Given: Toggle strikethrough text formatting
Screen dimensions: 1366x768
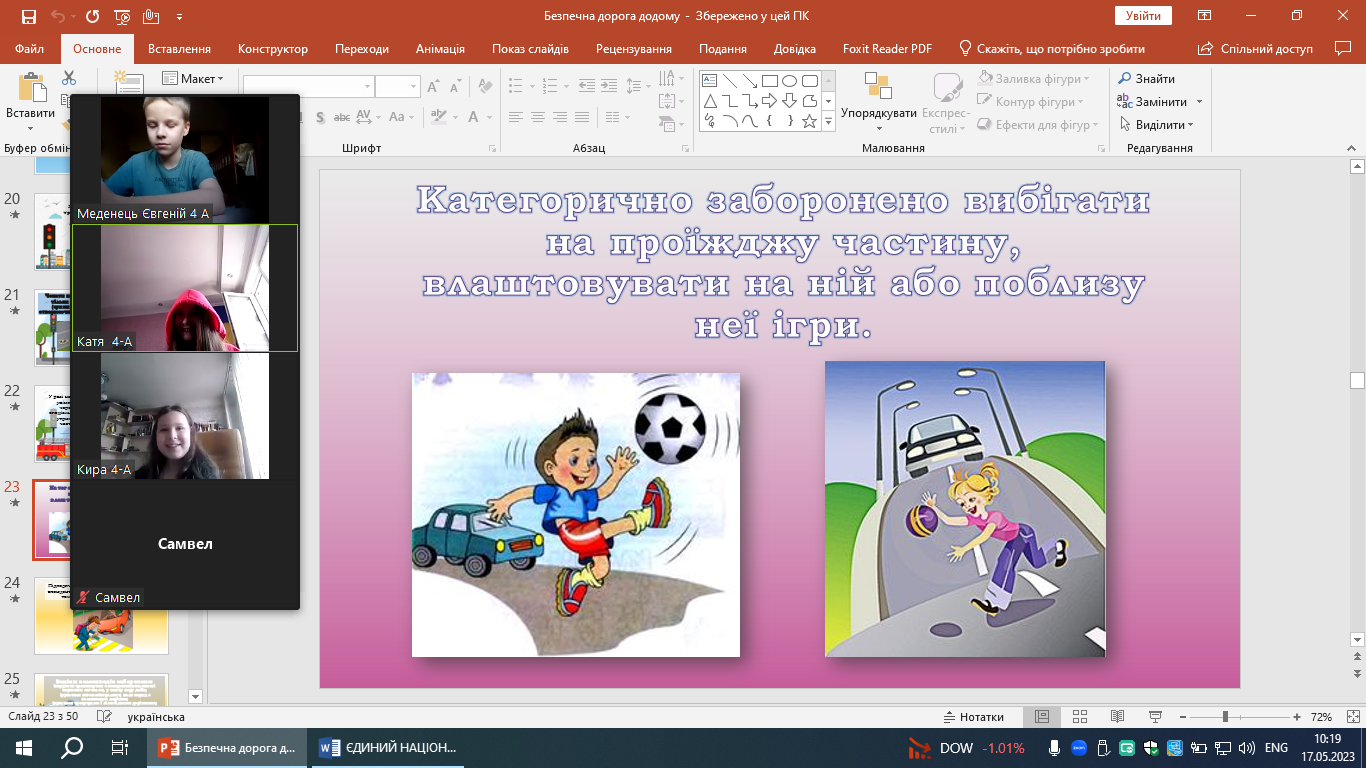Looking at the screenshot, I should click(x=342, y=117).
